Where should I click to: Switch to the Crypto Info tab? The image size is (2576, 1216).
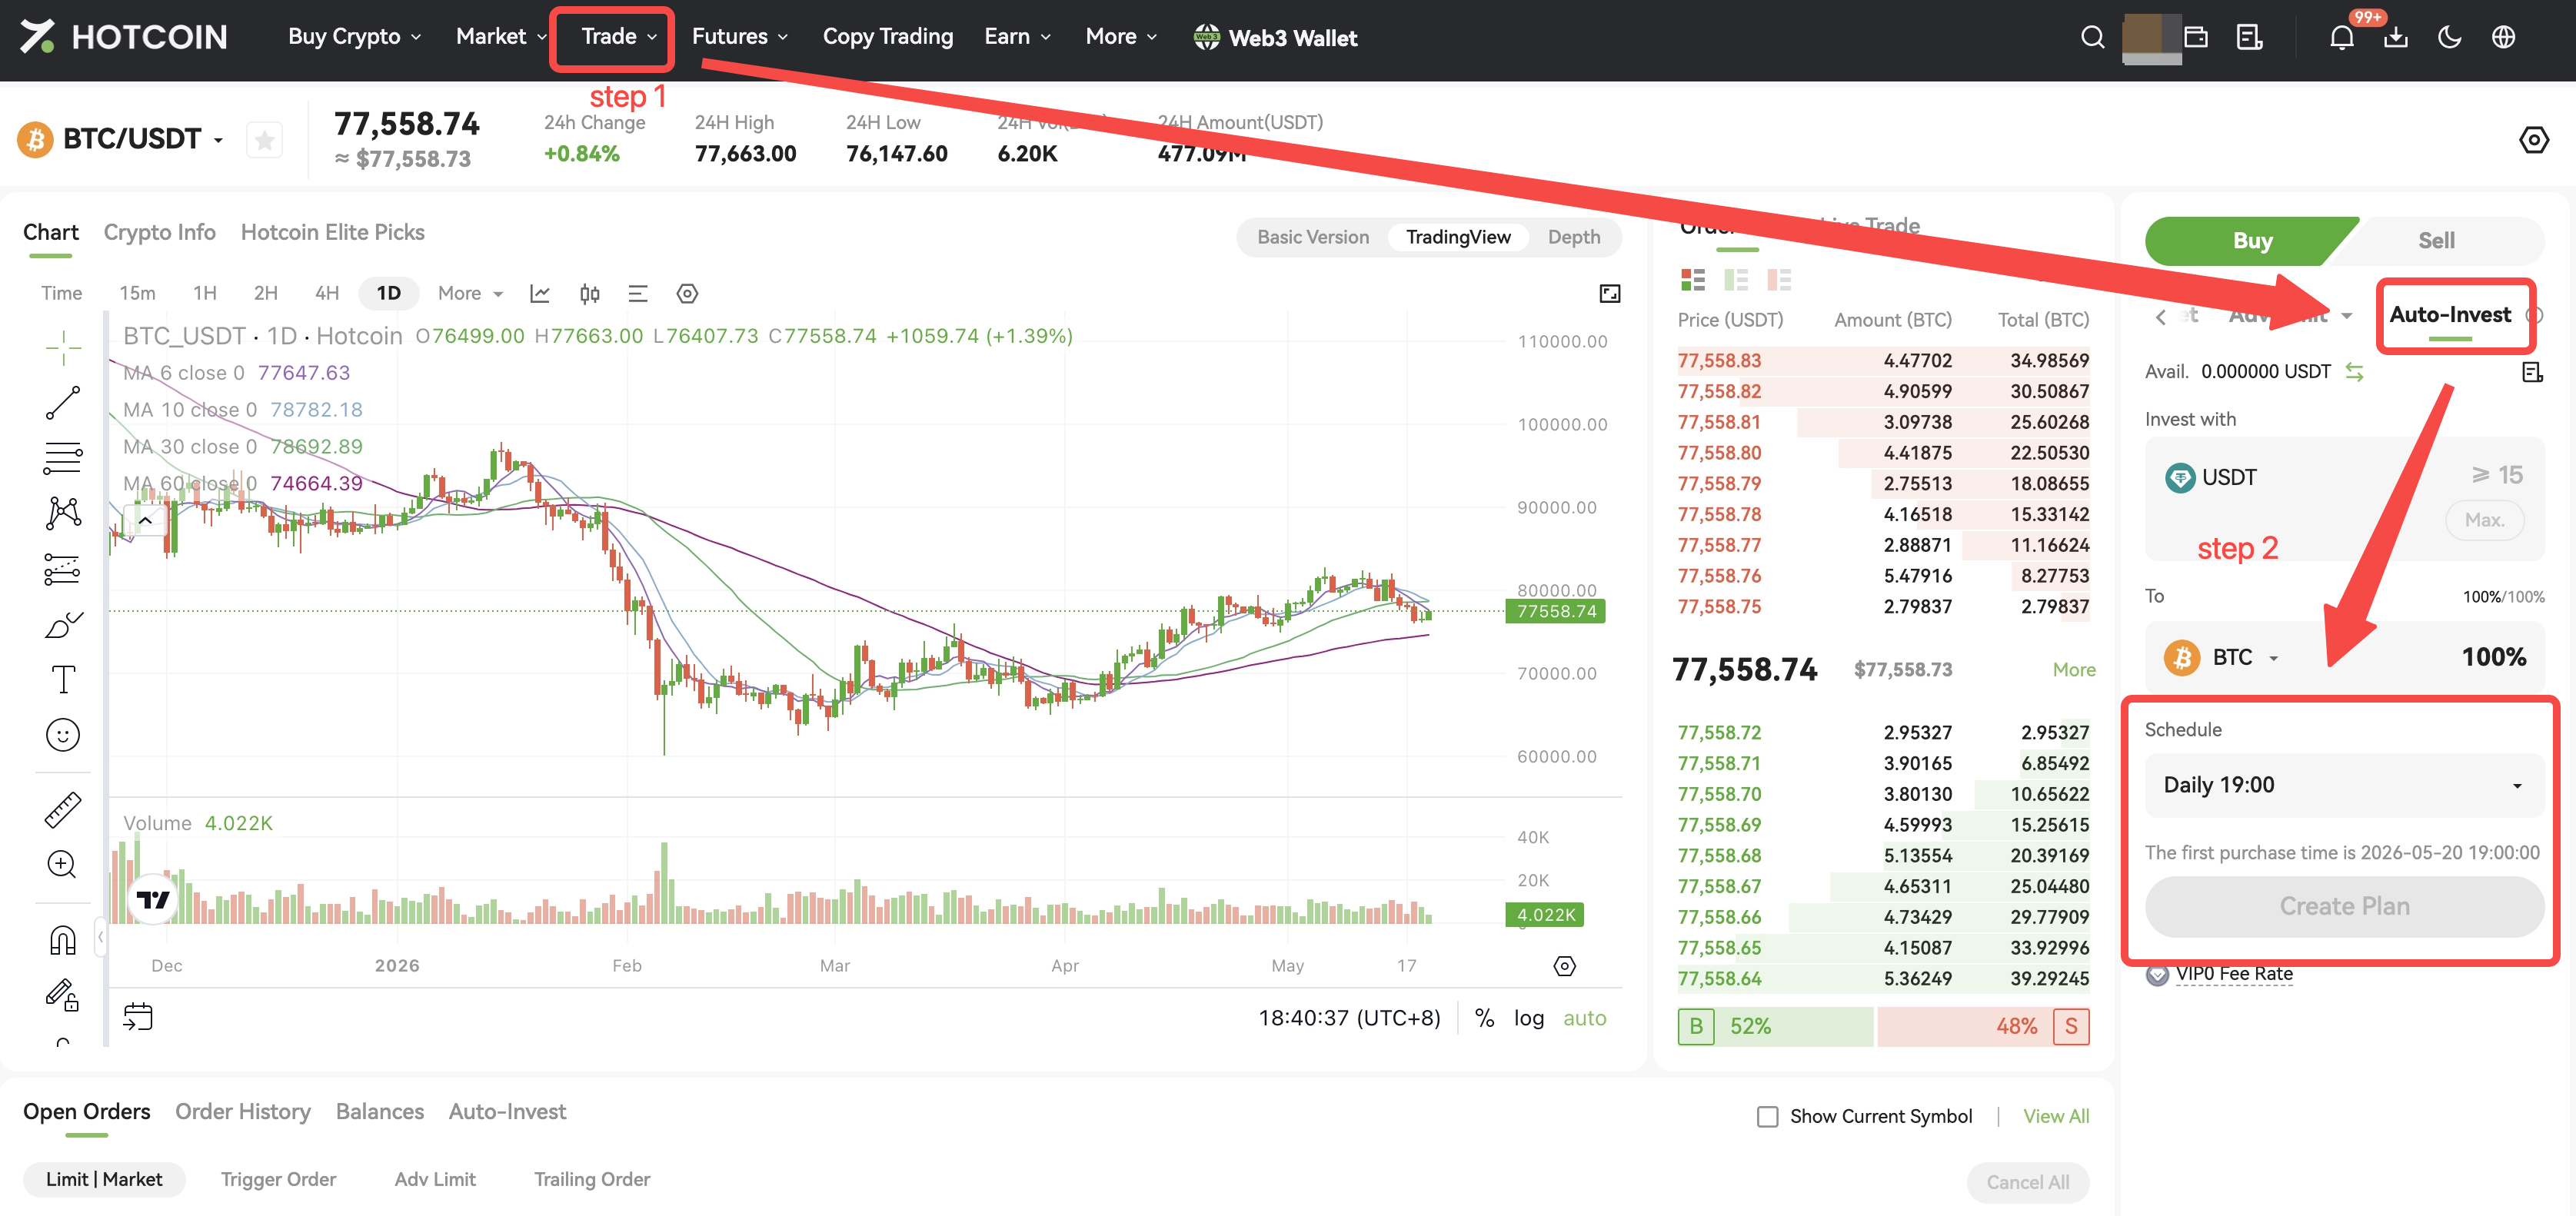160,232
